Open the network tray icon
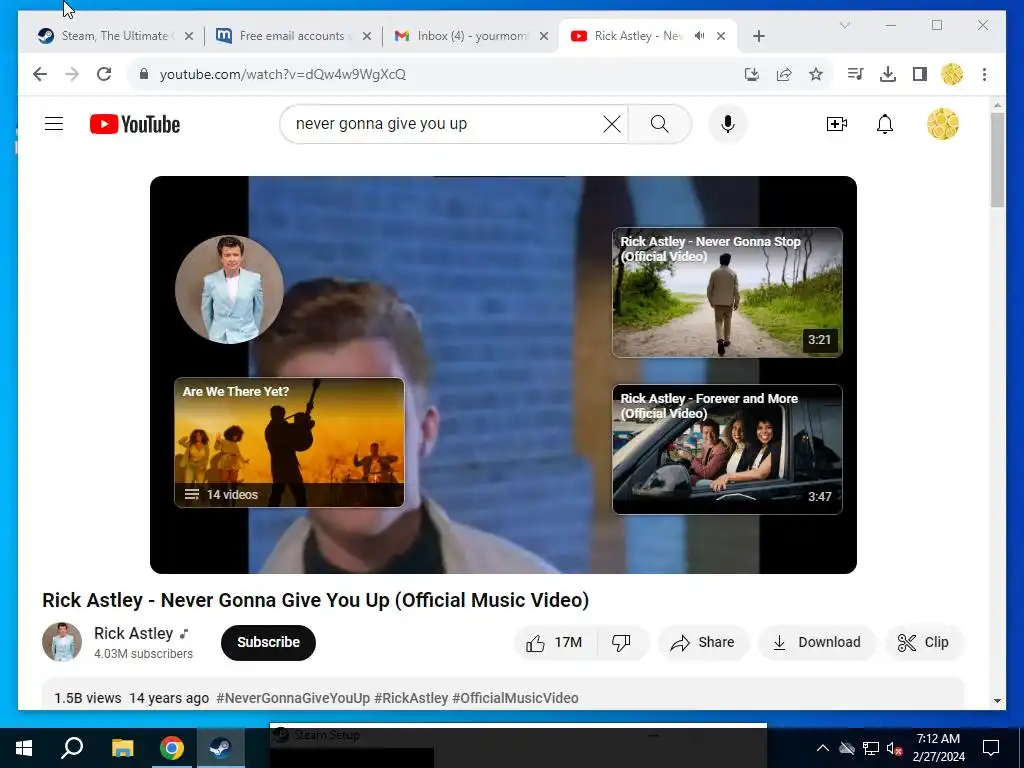The width and height of the screenshot is (1024, 768). pyautogui.click(x=871, y=748)
